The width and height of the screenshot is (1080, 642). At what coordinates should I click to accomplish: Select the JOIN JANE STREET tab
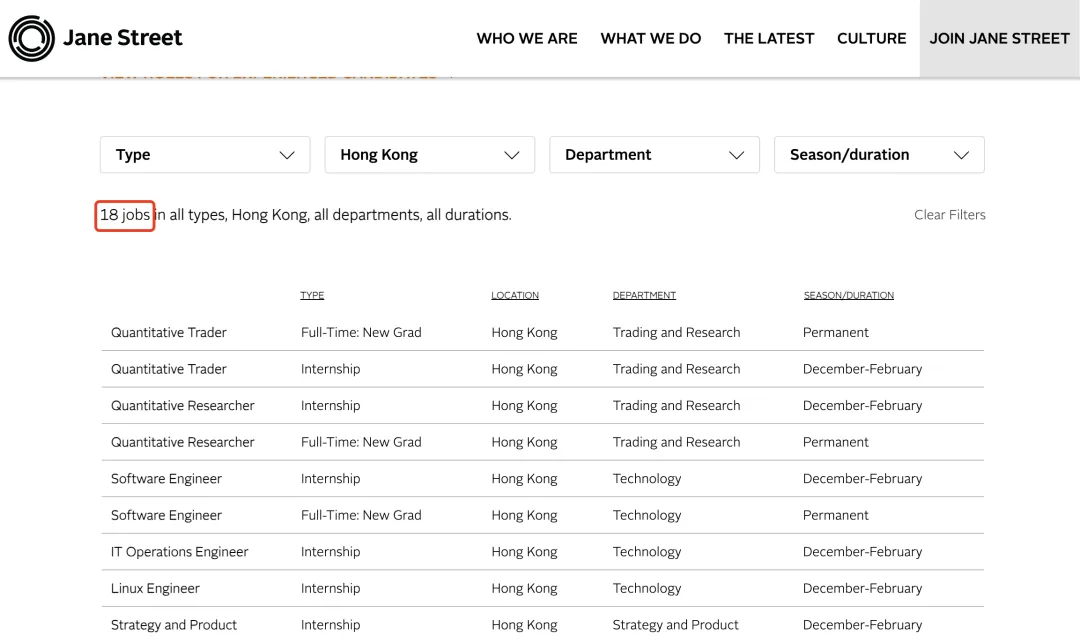(999, 39)
